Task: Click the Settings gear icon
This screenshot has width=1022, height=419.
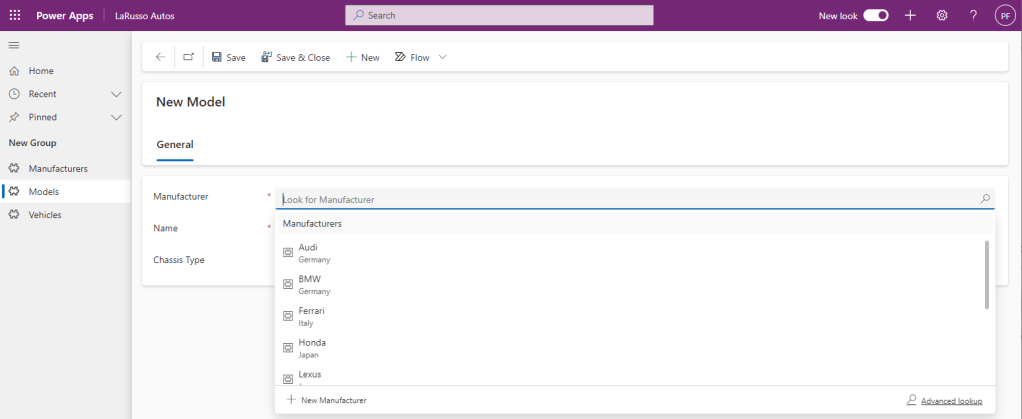Action: click(941, 15)
